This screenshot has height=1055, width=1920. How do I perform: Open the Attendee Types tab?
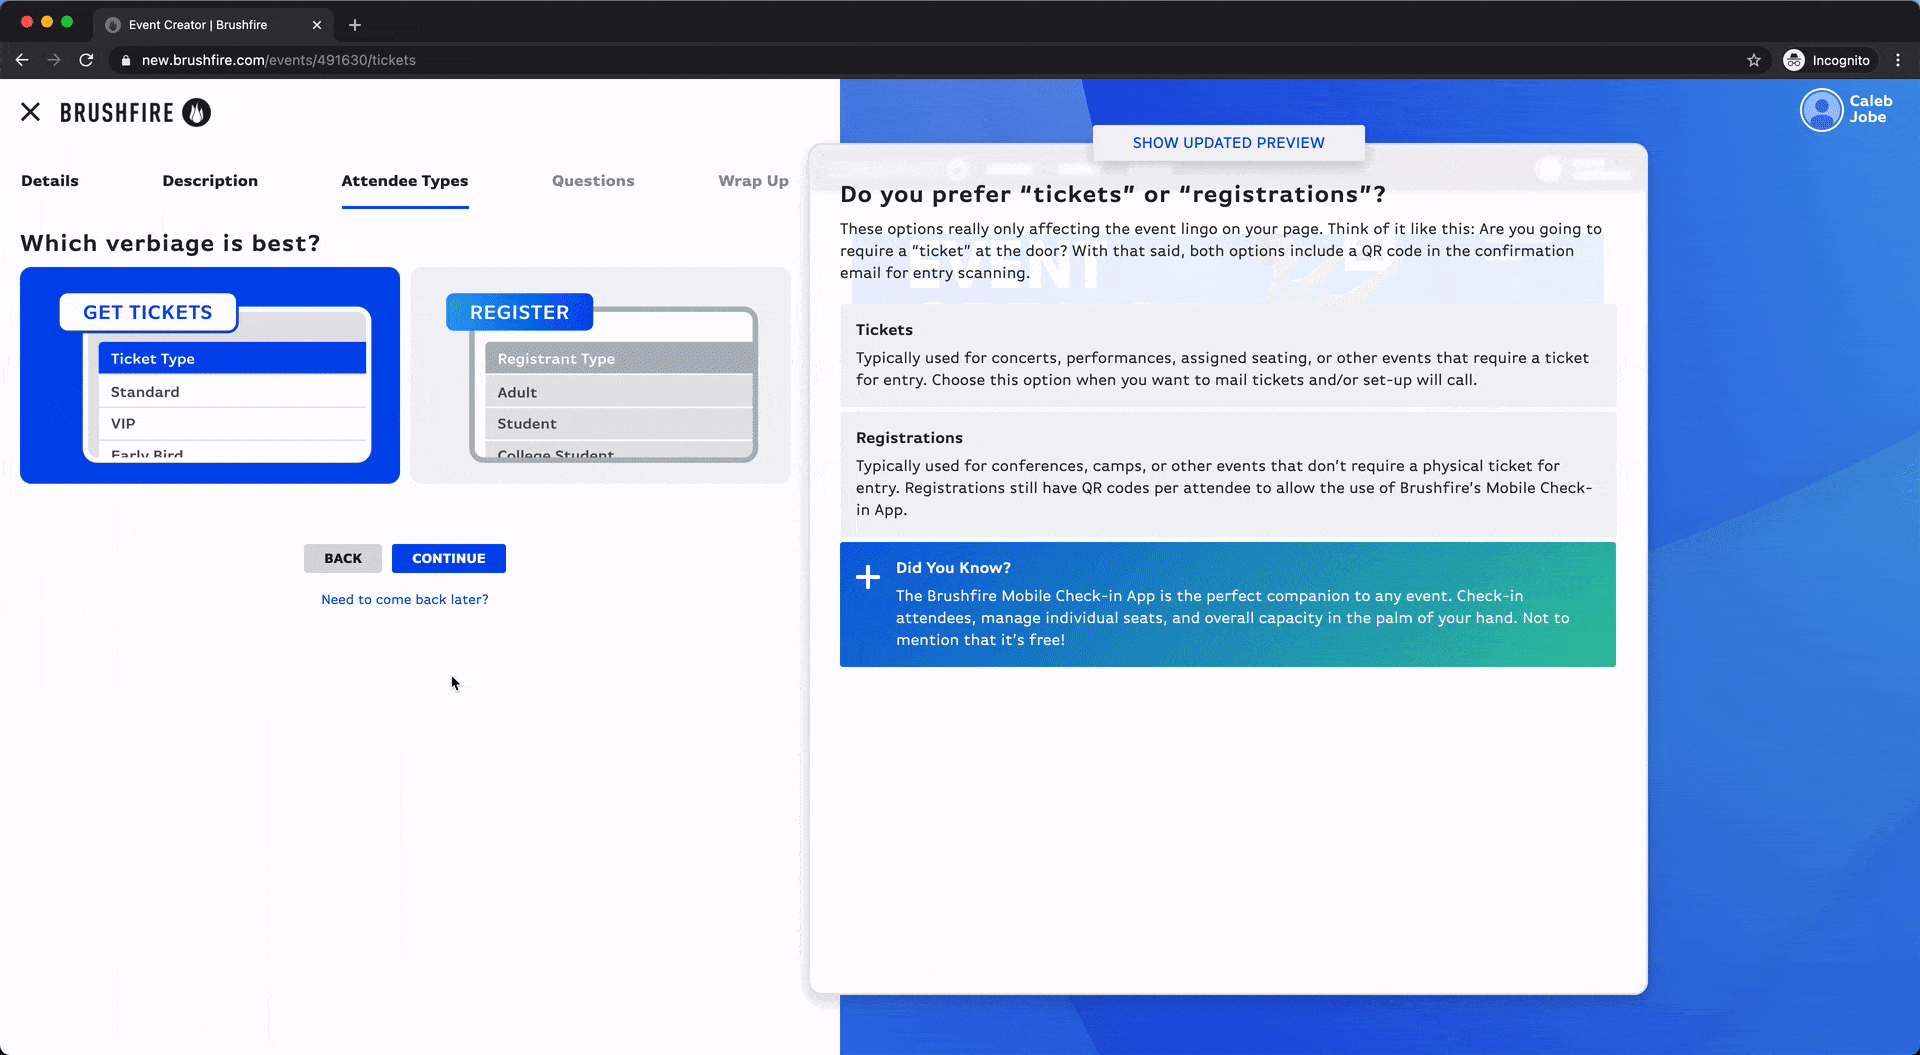click(x=405, y=181)
